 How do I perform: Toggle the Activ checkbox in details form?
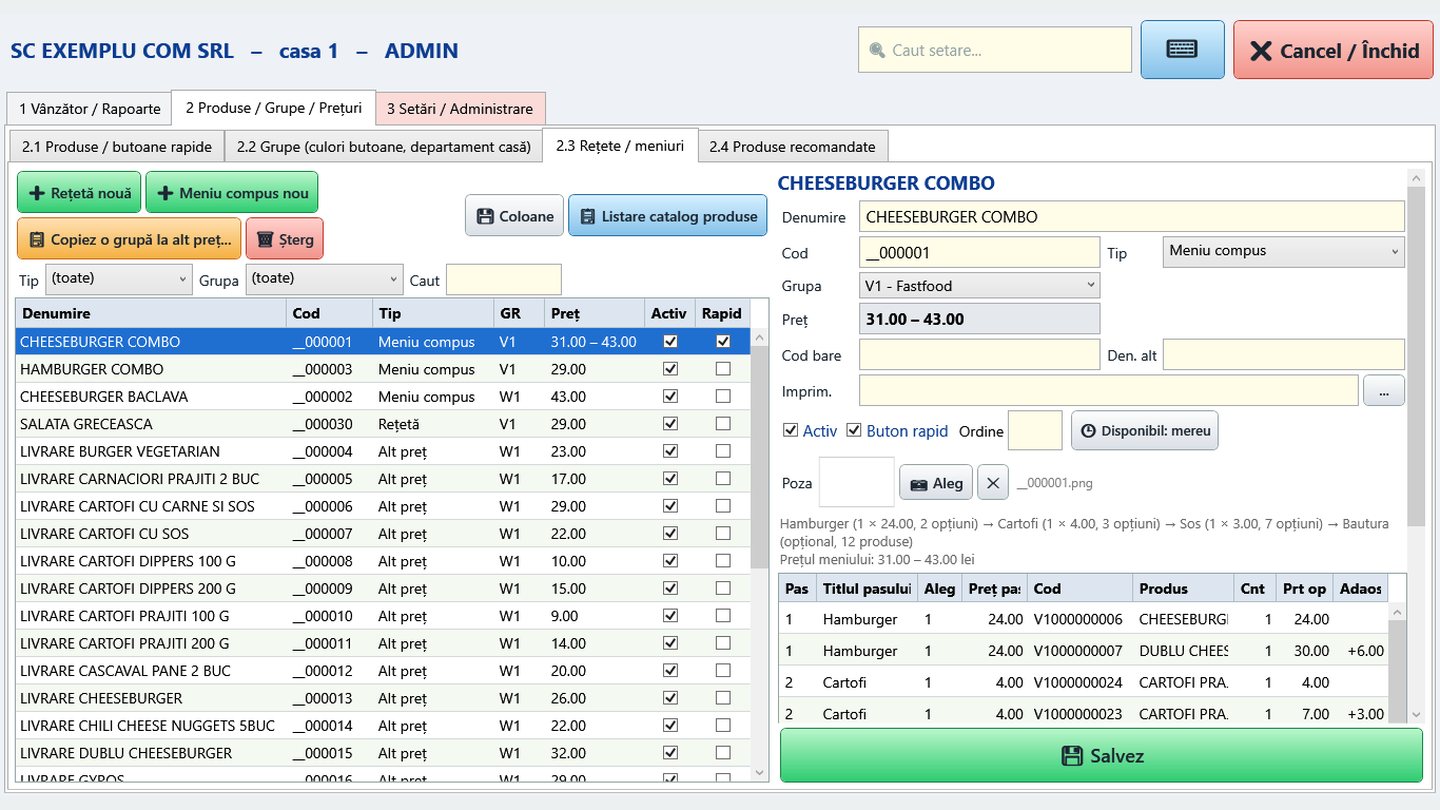791,431
